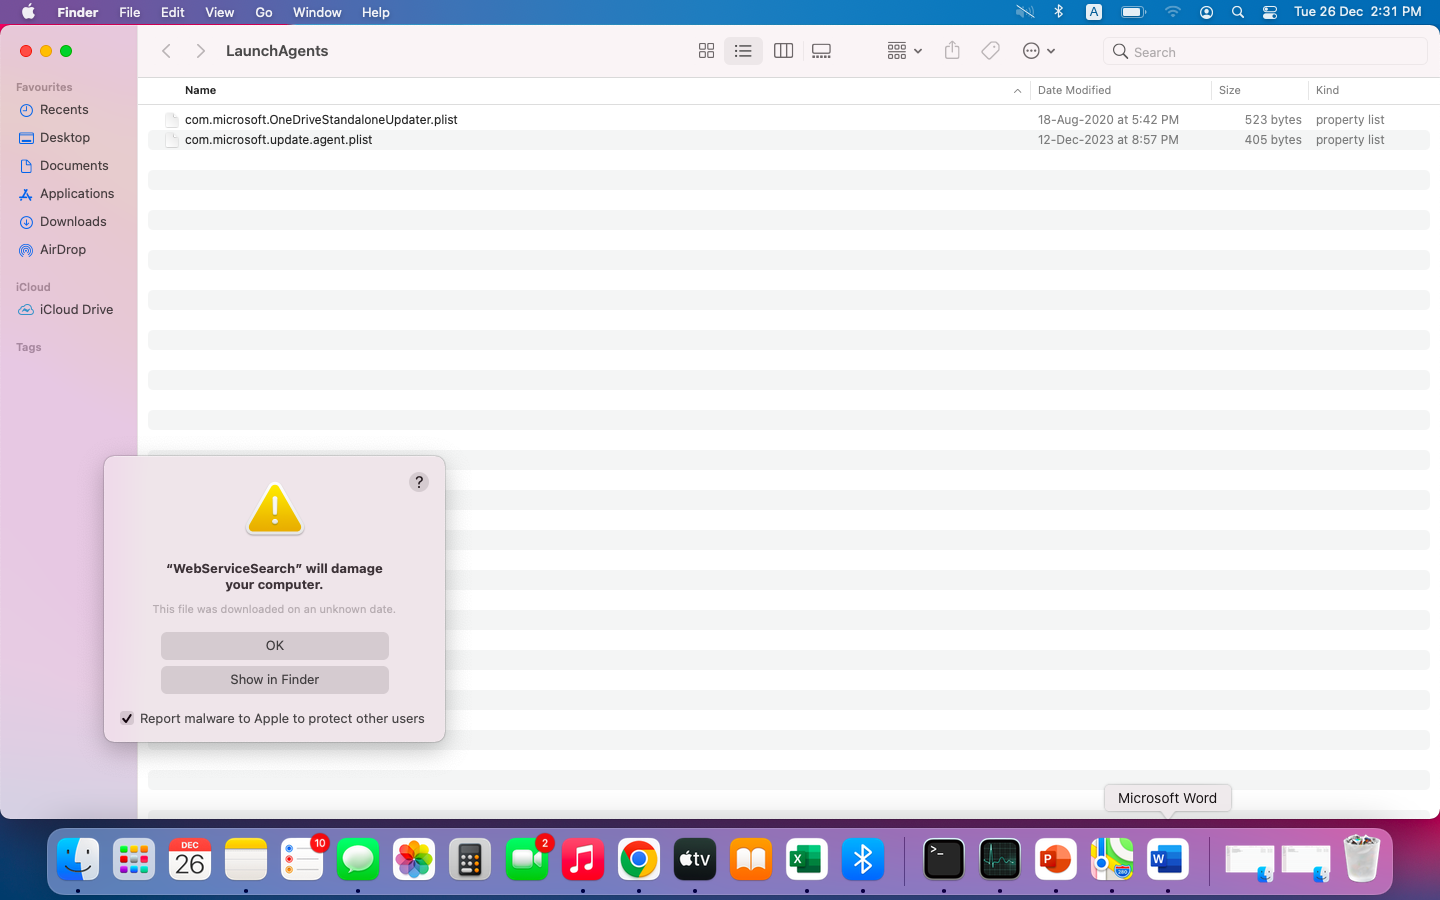The width and height of the screenshot is (1440, 900).
Task: Click Show in Finder in the dialog
Action: (x=274, y=679)
